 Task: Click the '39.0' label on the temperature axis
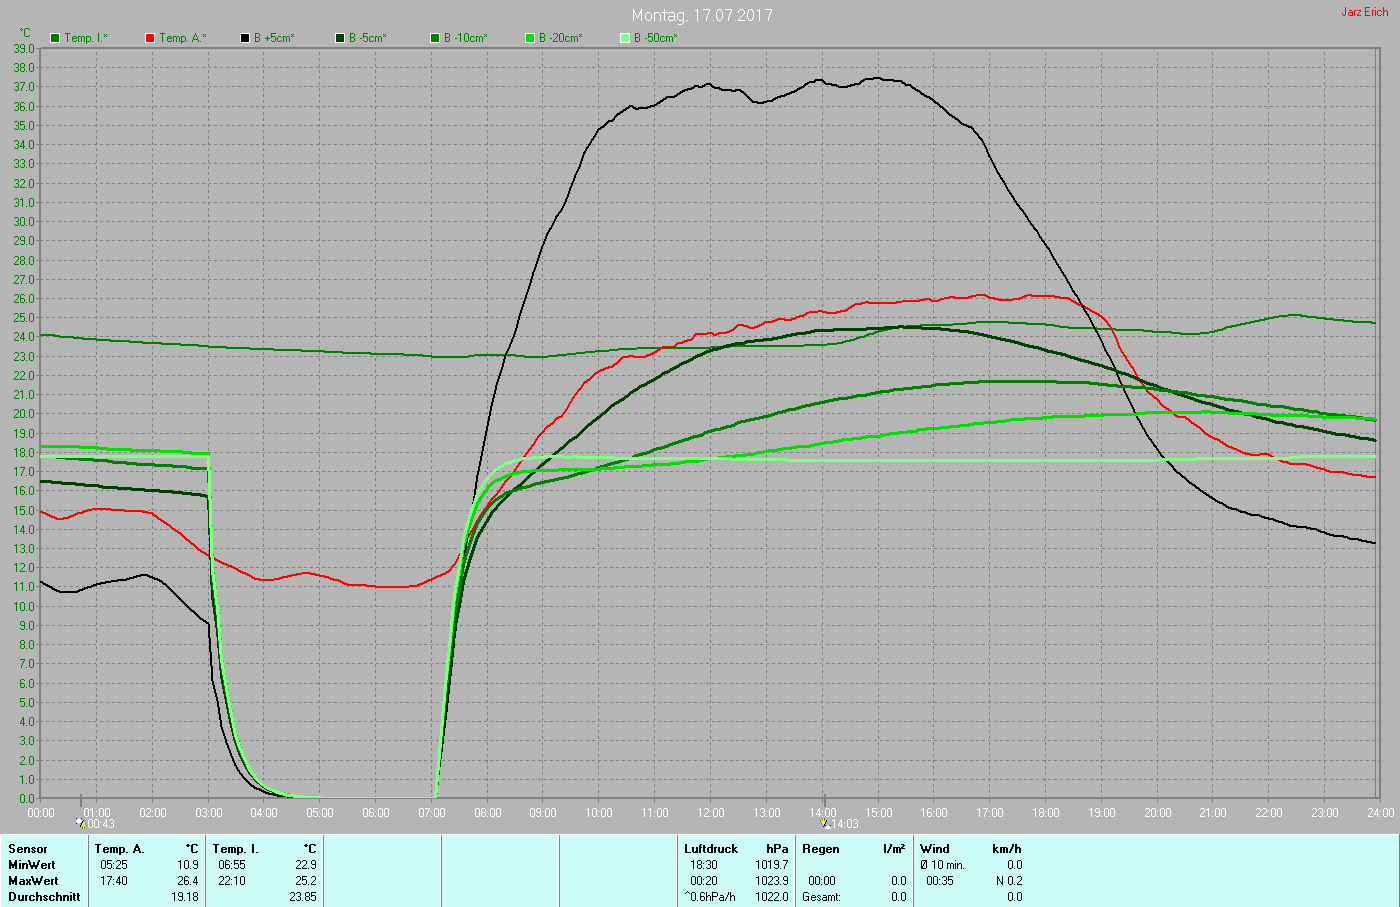point(23,48)
